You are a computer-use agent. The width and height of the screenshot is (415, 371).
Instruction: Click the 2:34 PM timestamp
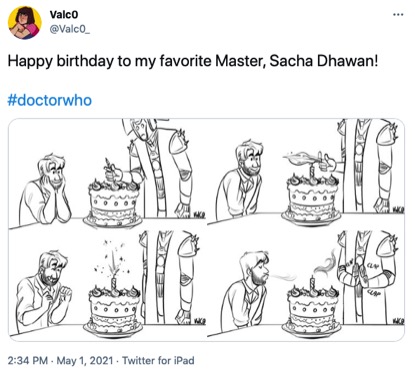point(28,360)
